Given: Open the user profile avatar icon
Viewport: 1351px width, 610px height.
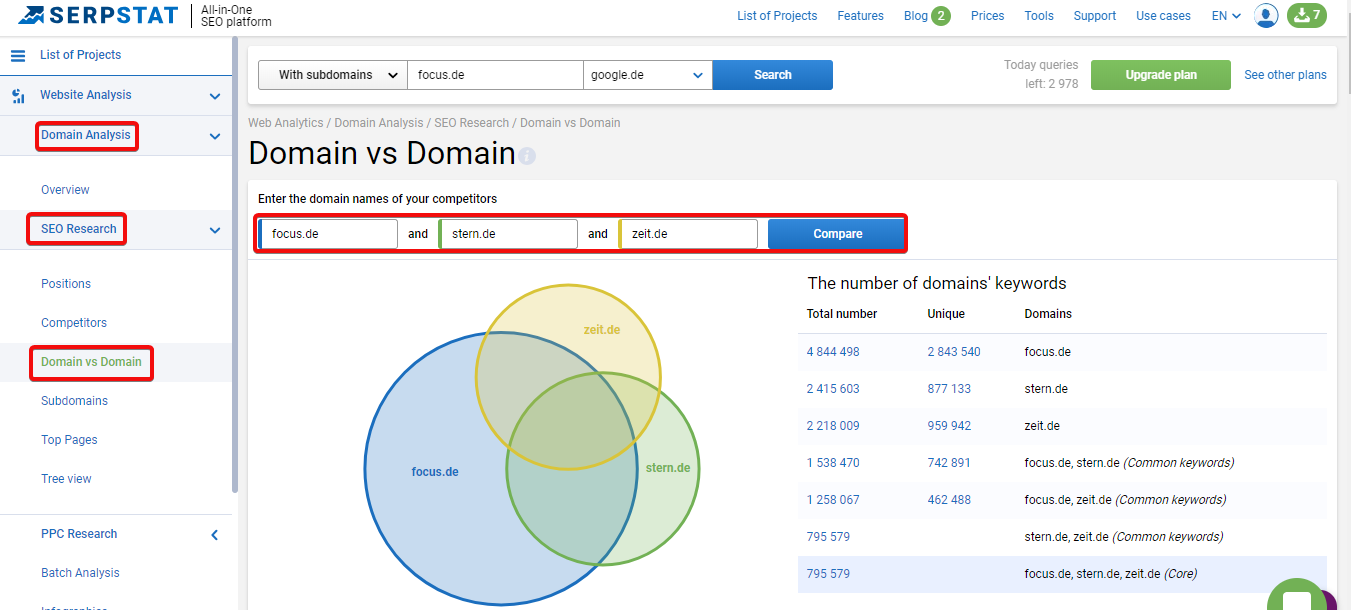Looking at the screenshot, I should pos(1266,15).
